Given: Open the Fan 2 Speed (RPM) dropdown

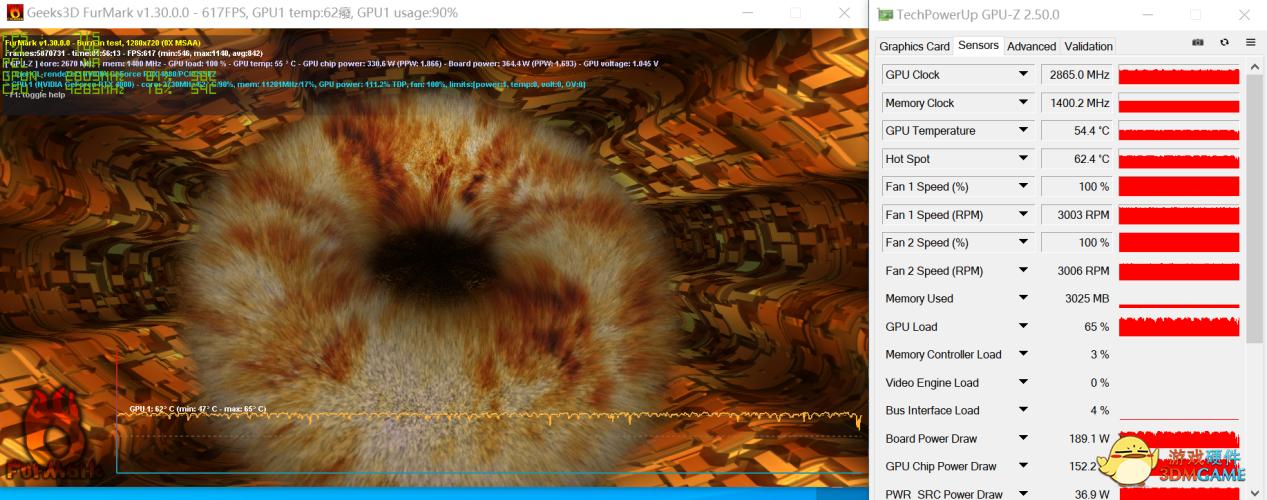Looking at the screenshot, I should click(x=1023, y=270).
